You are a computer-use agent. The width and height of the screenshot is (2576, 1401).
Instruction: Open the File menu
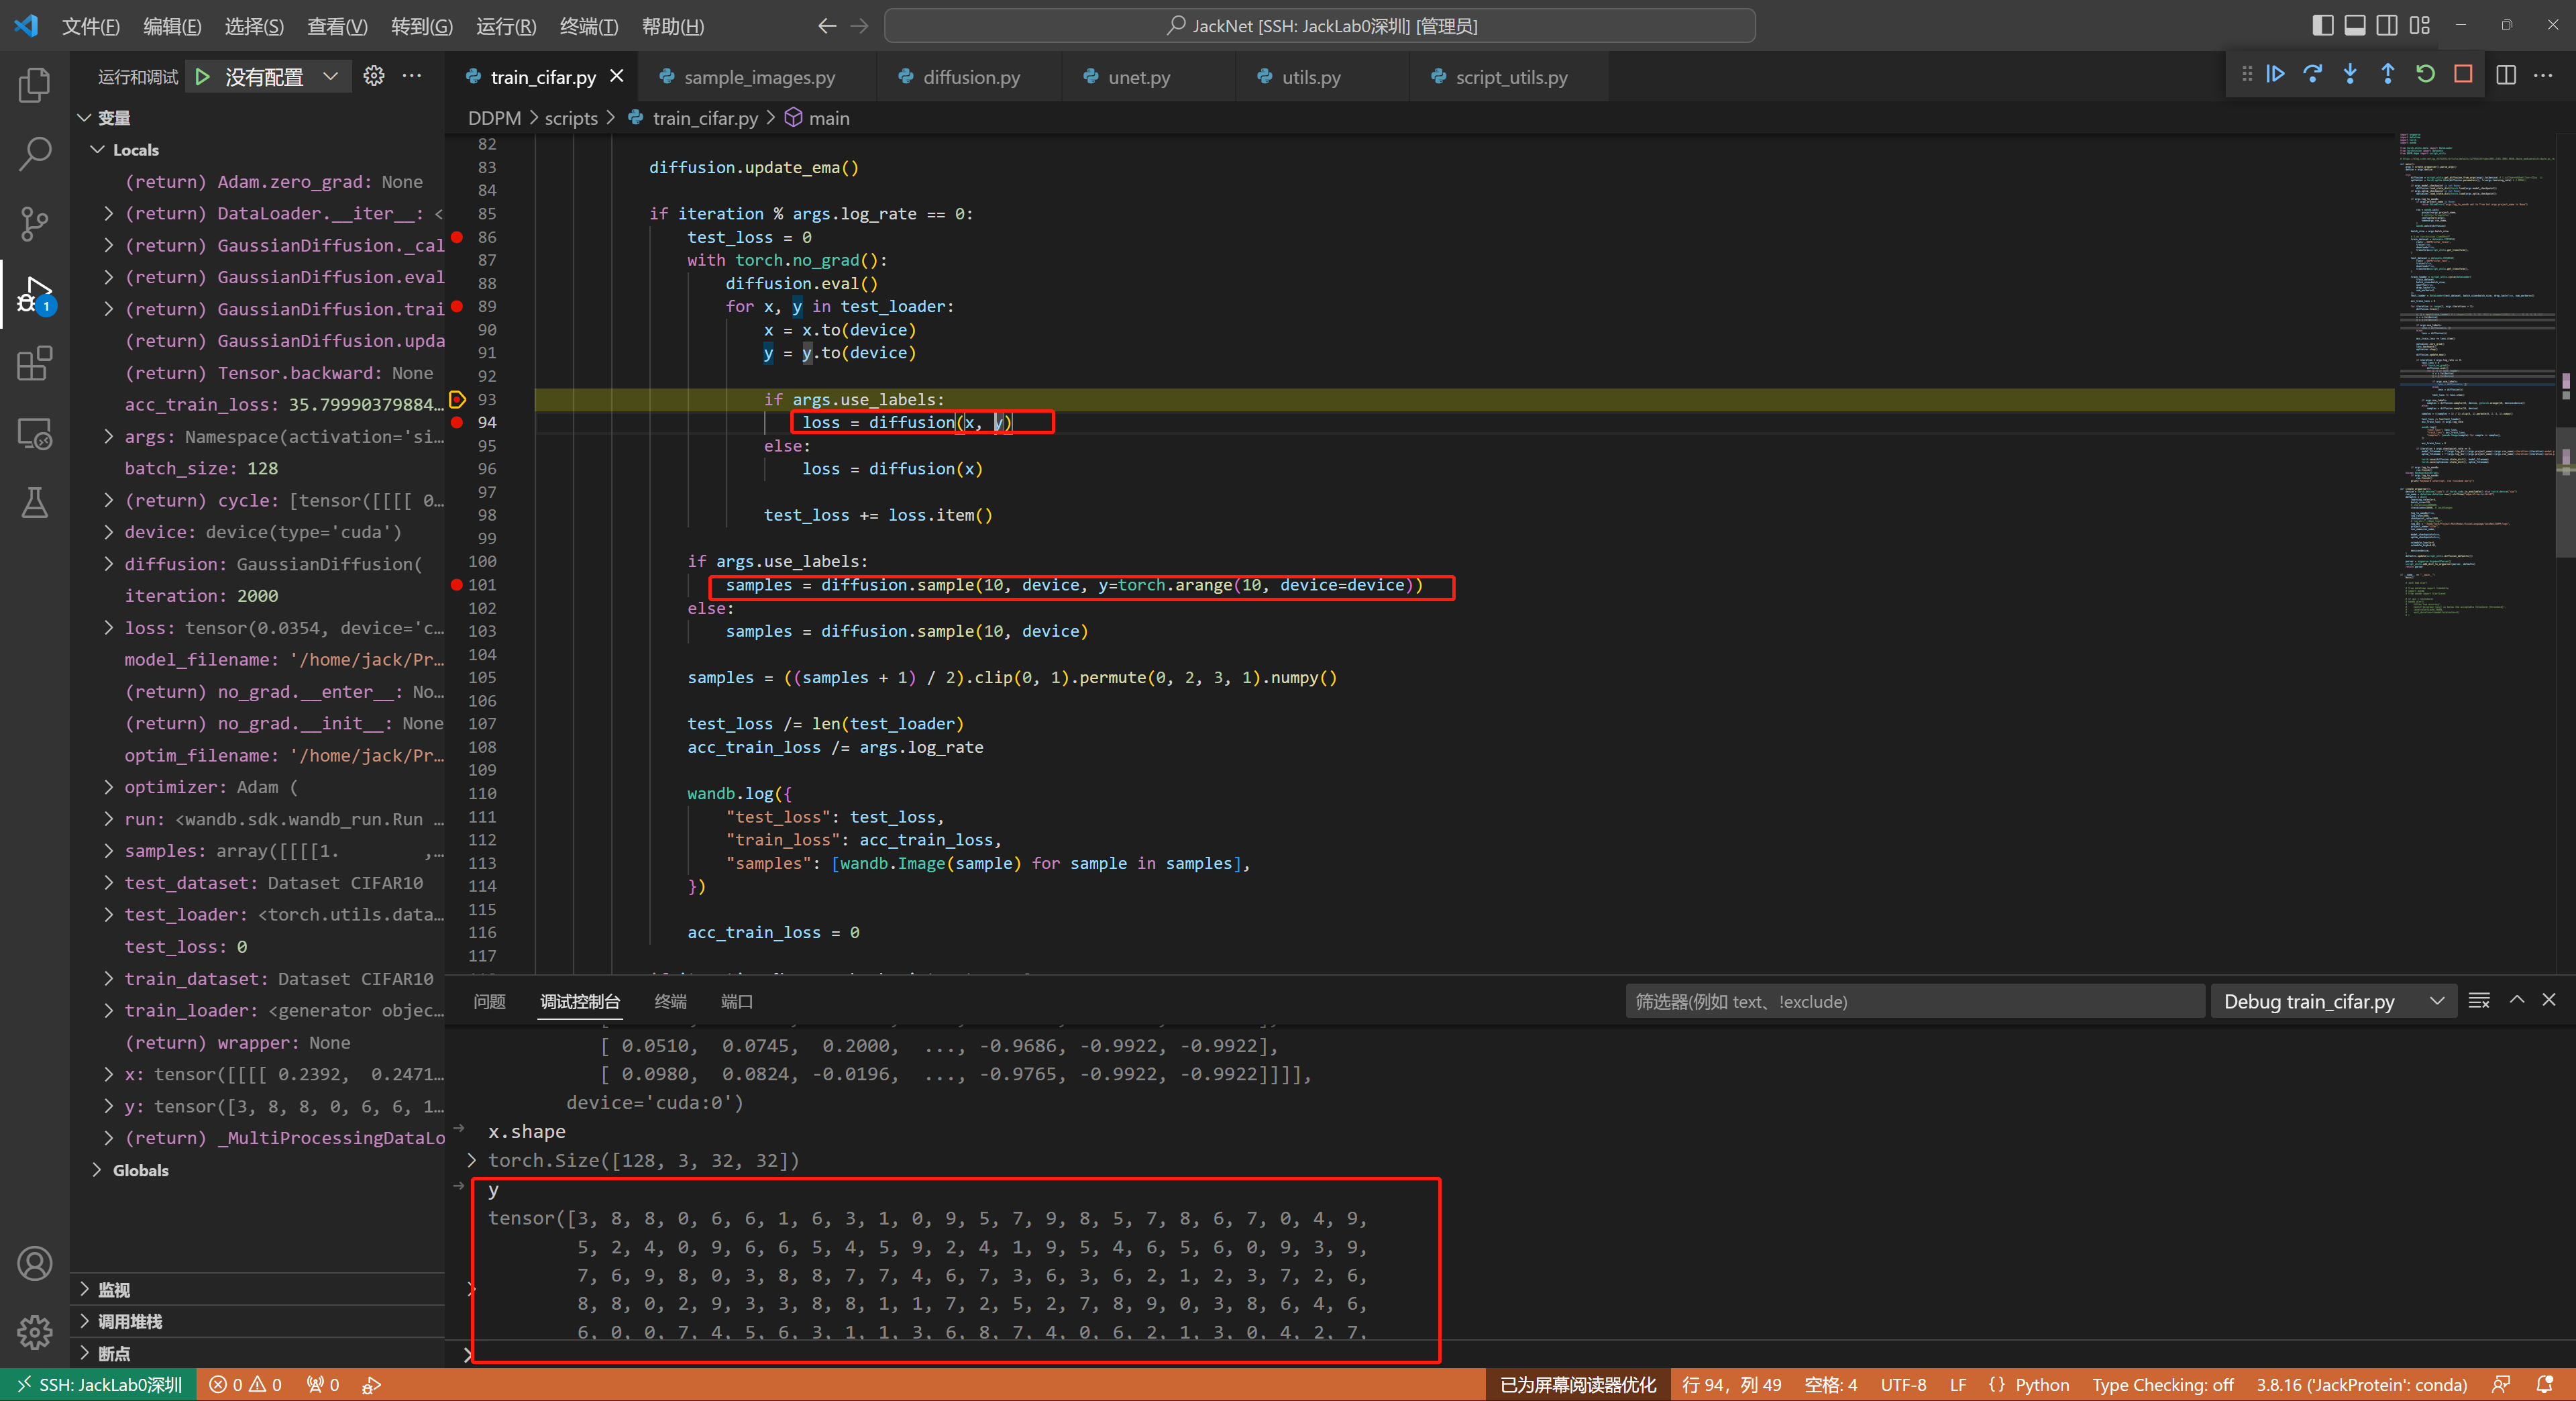[x=90, y=26]
